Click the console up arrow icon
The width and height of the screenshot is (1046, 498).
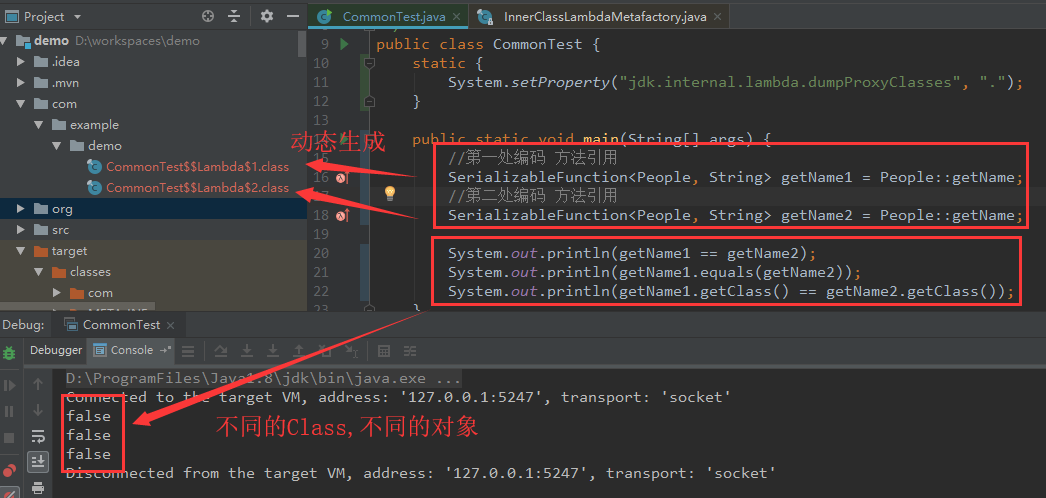coord(38,384)
